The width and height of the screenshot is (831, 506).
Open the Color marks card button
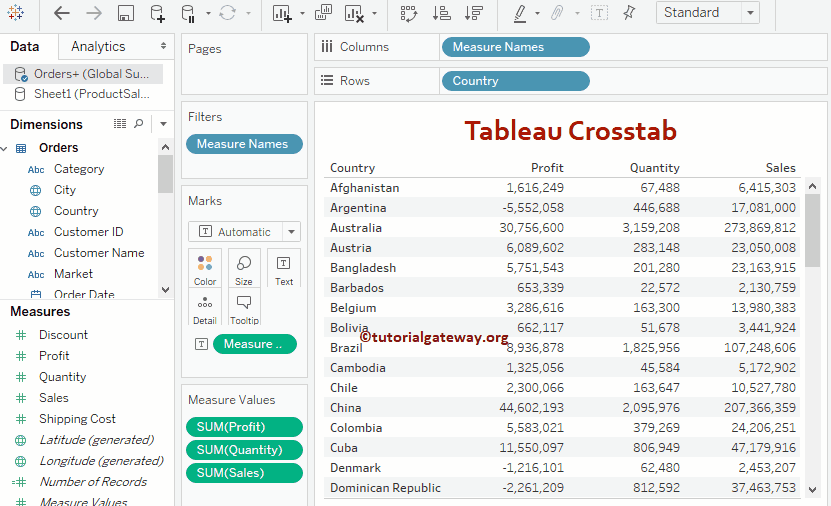point(205,268)
